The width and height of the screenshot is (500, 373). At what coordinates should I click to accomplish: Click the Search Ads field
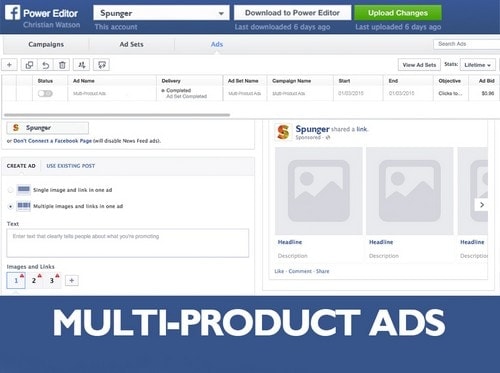[x=467, y=44]
